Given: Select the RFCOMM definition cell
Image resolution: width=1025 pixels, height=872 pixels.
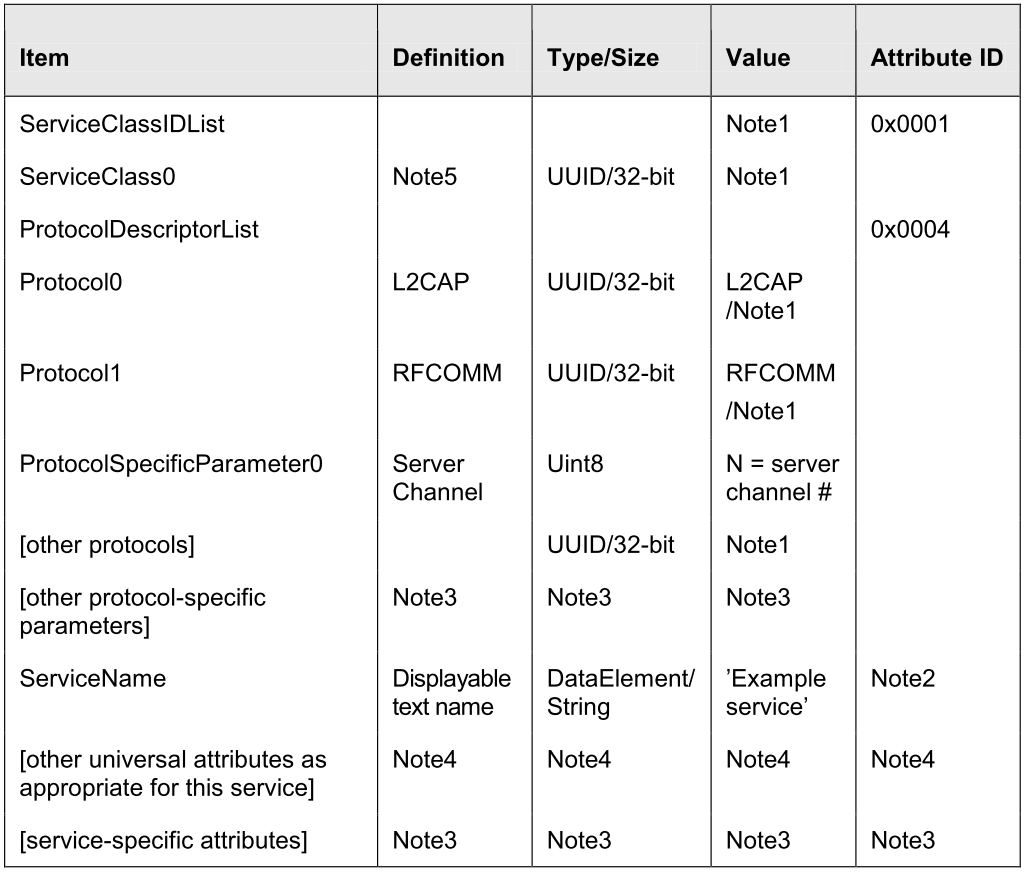Looking at the screenshot, I should [x=447, y=373].
